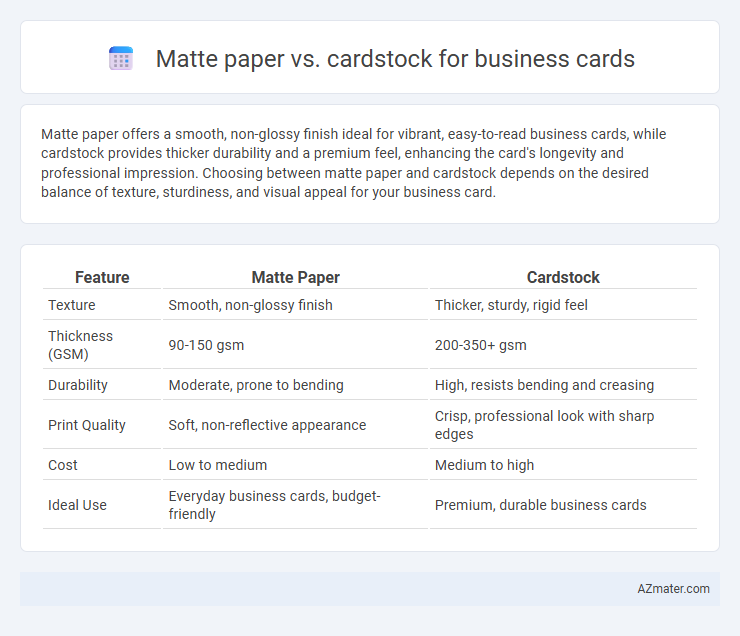Viewport: 740px width, 636px height.
Task: Select the 'Durability' row label
Action: tap(78, 385)
